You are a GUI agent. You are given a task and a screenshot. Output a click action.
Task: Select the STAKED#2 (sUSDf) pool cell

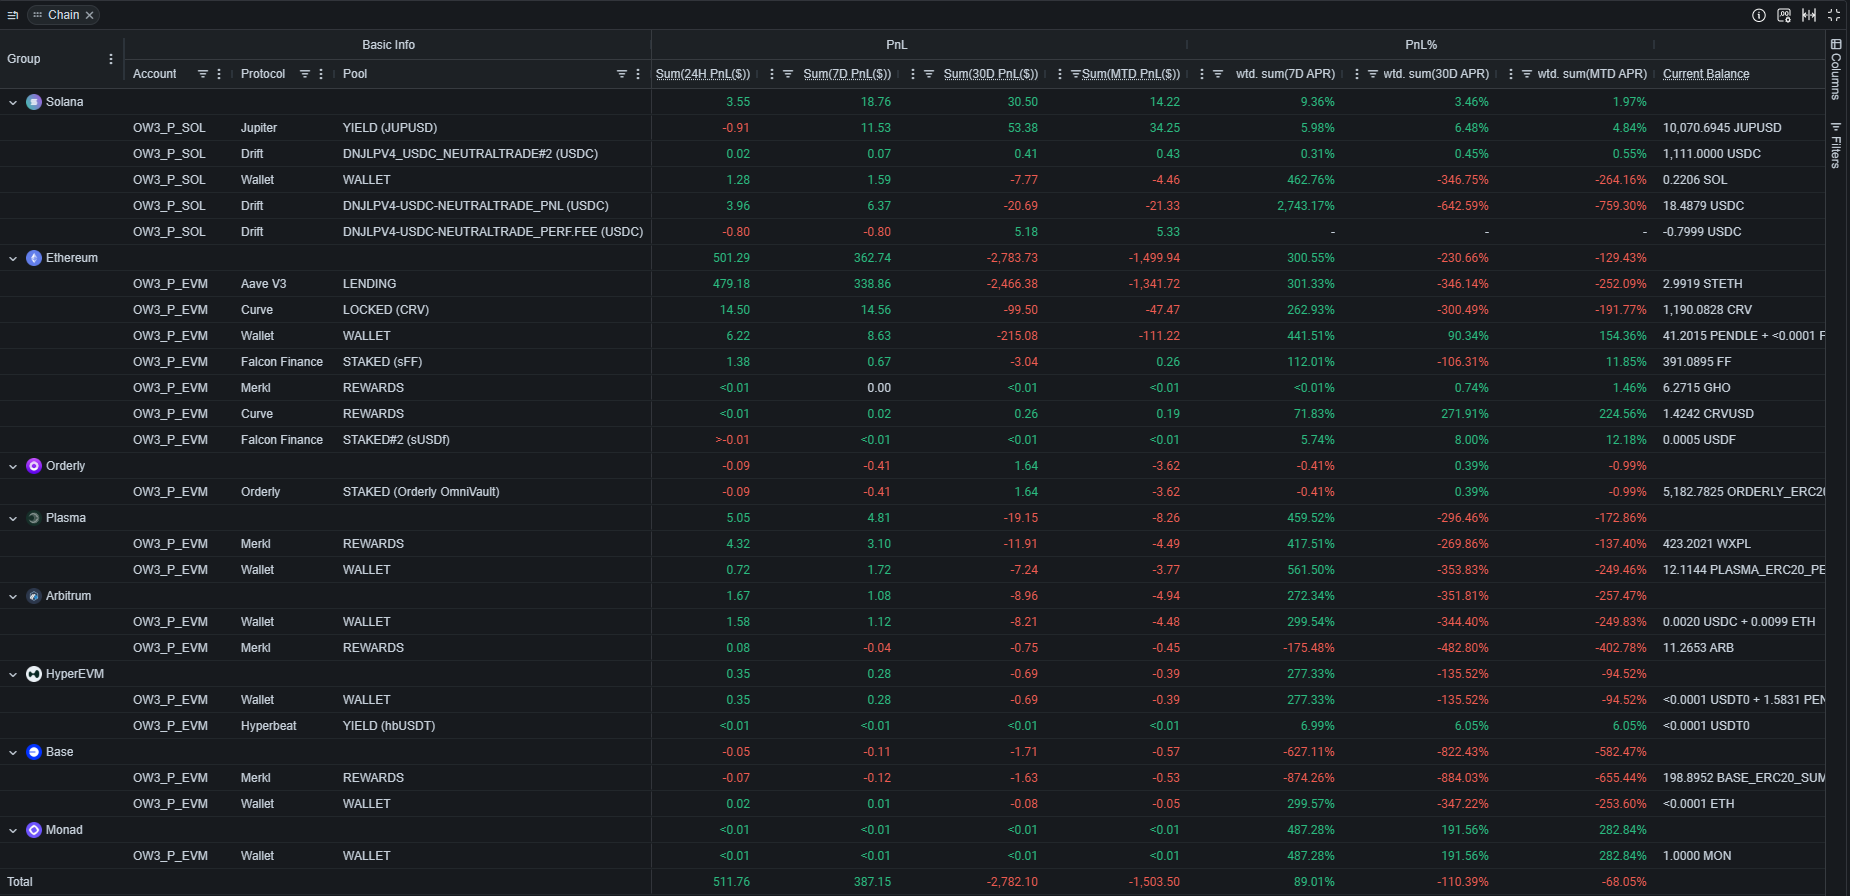tap(396, 440)
